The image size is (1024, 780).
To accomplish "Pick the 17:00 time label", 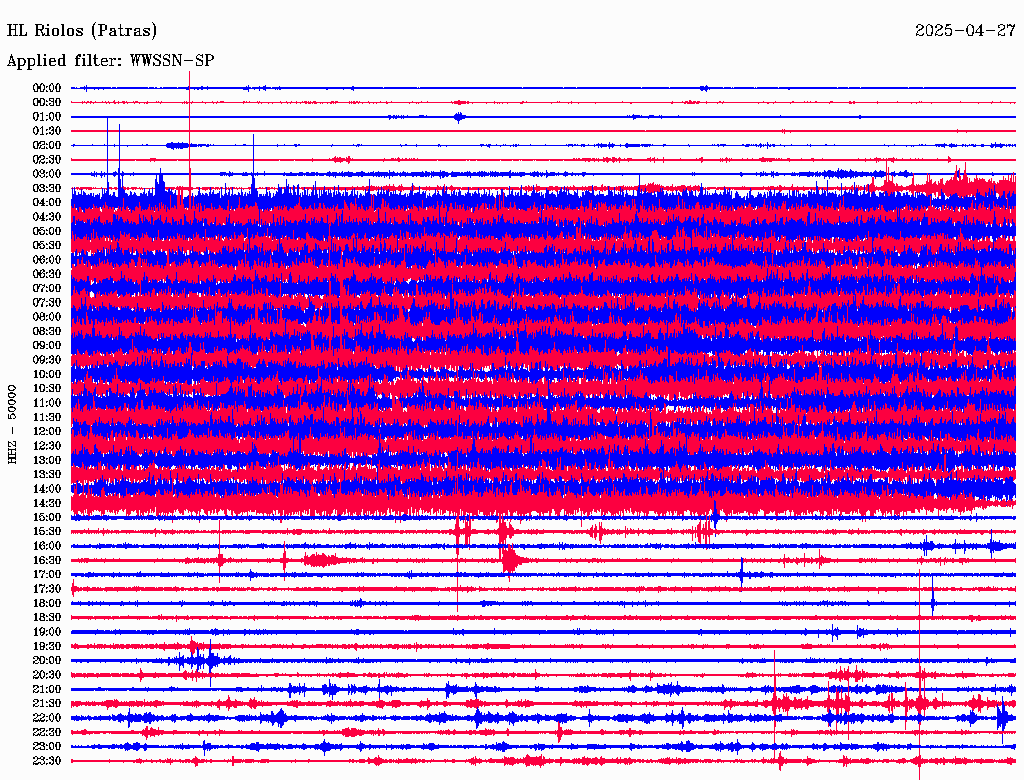I will (x=47, y=576).
